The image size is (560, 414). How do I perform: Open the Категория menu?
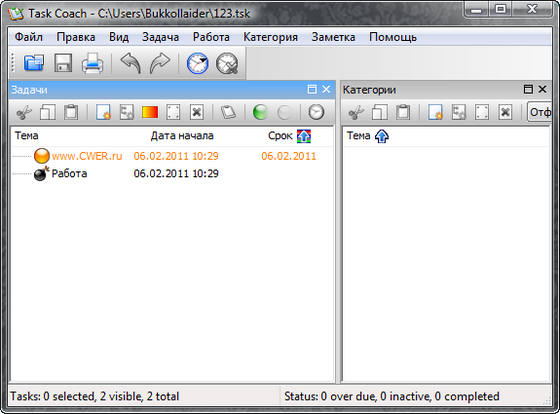[x=270, y=37]
